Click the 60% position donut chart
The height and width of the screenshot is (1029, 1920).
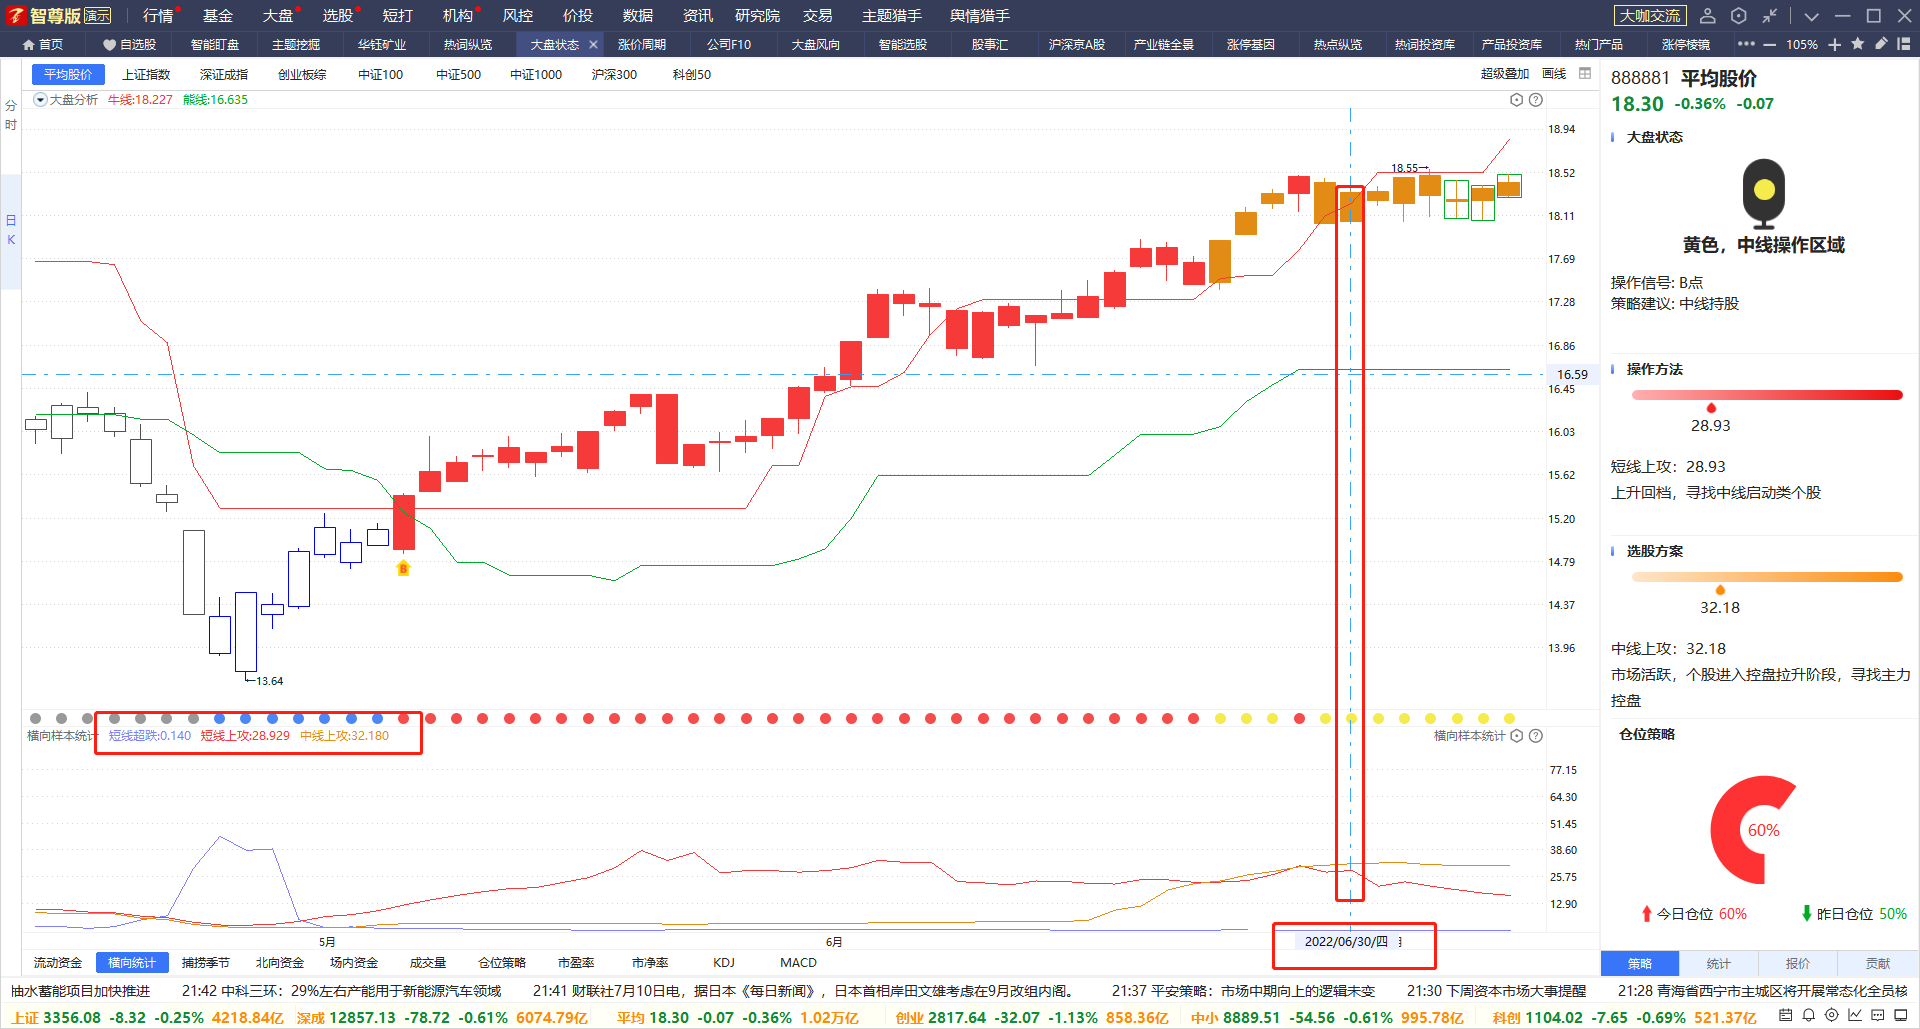tap(1756, 830)
